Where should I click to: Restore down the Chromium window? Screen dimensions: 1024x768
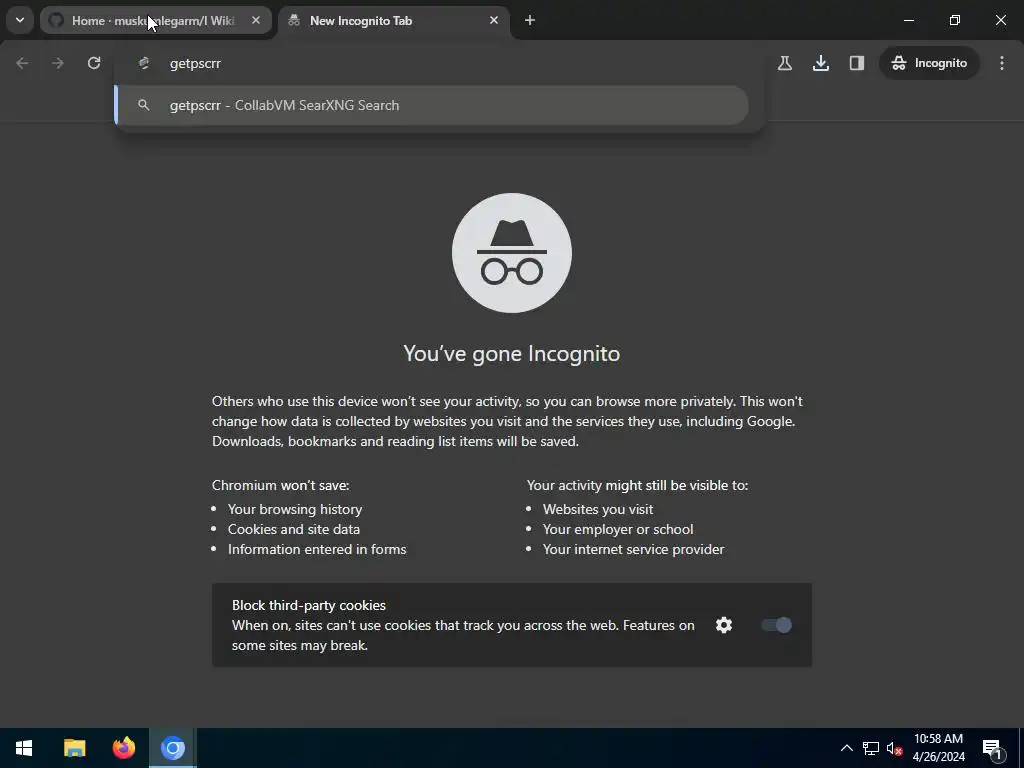(955, 20)
